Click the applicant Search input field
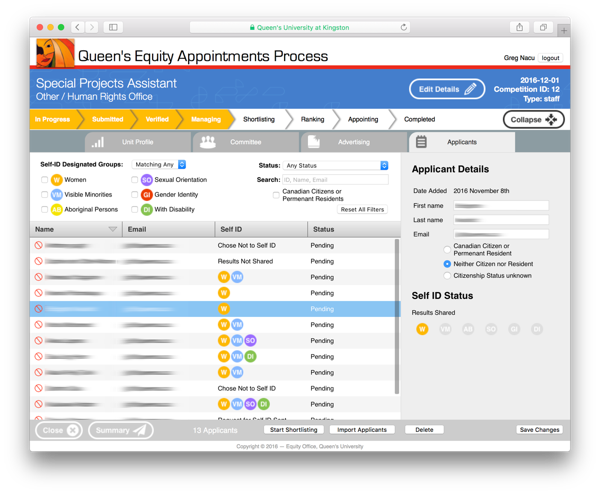This screenshot has height=494, width=600. pyautogui.click(x=335, y=180)
